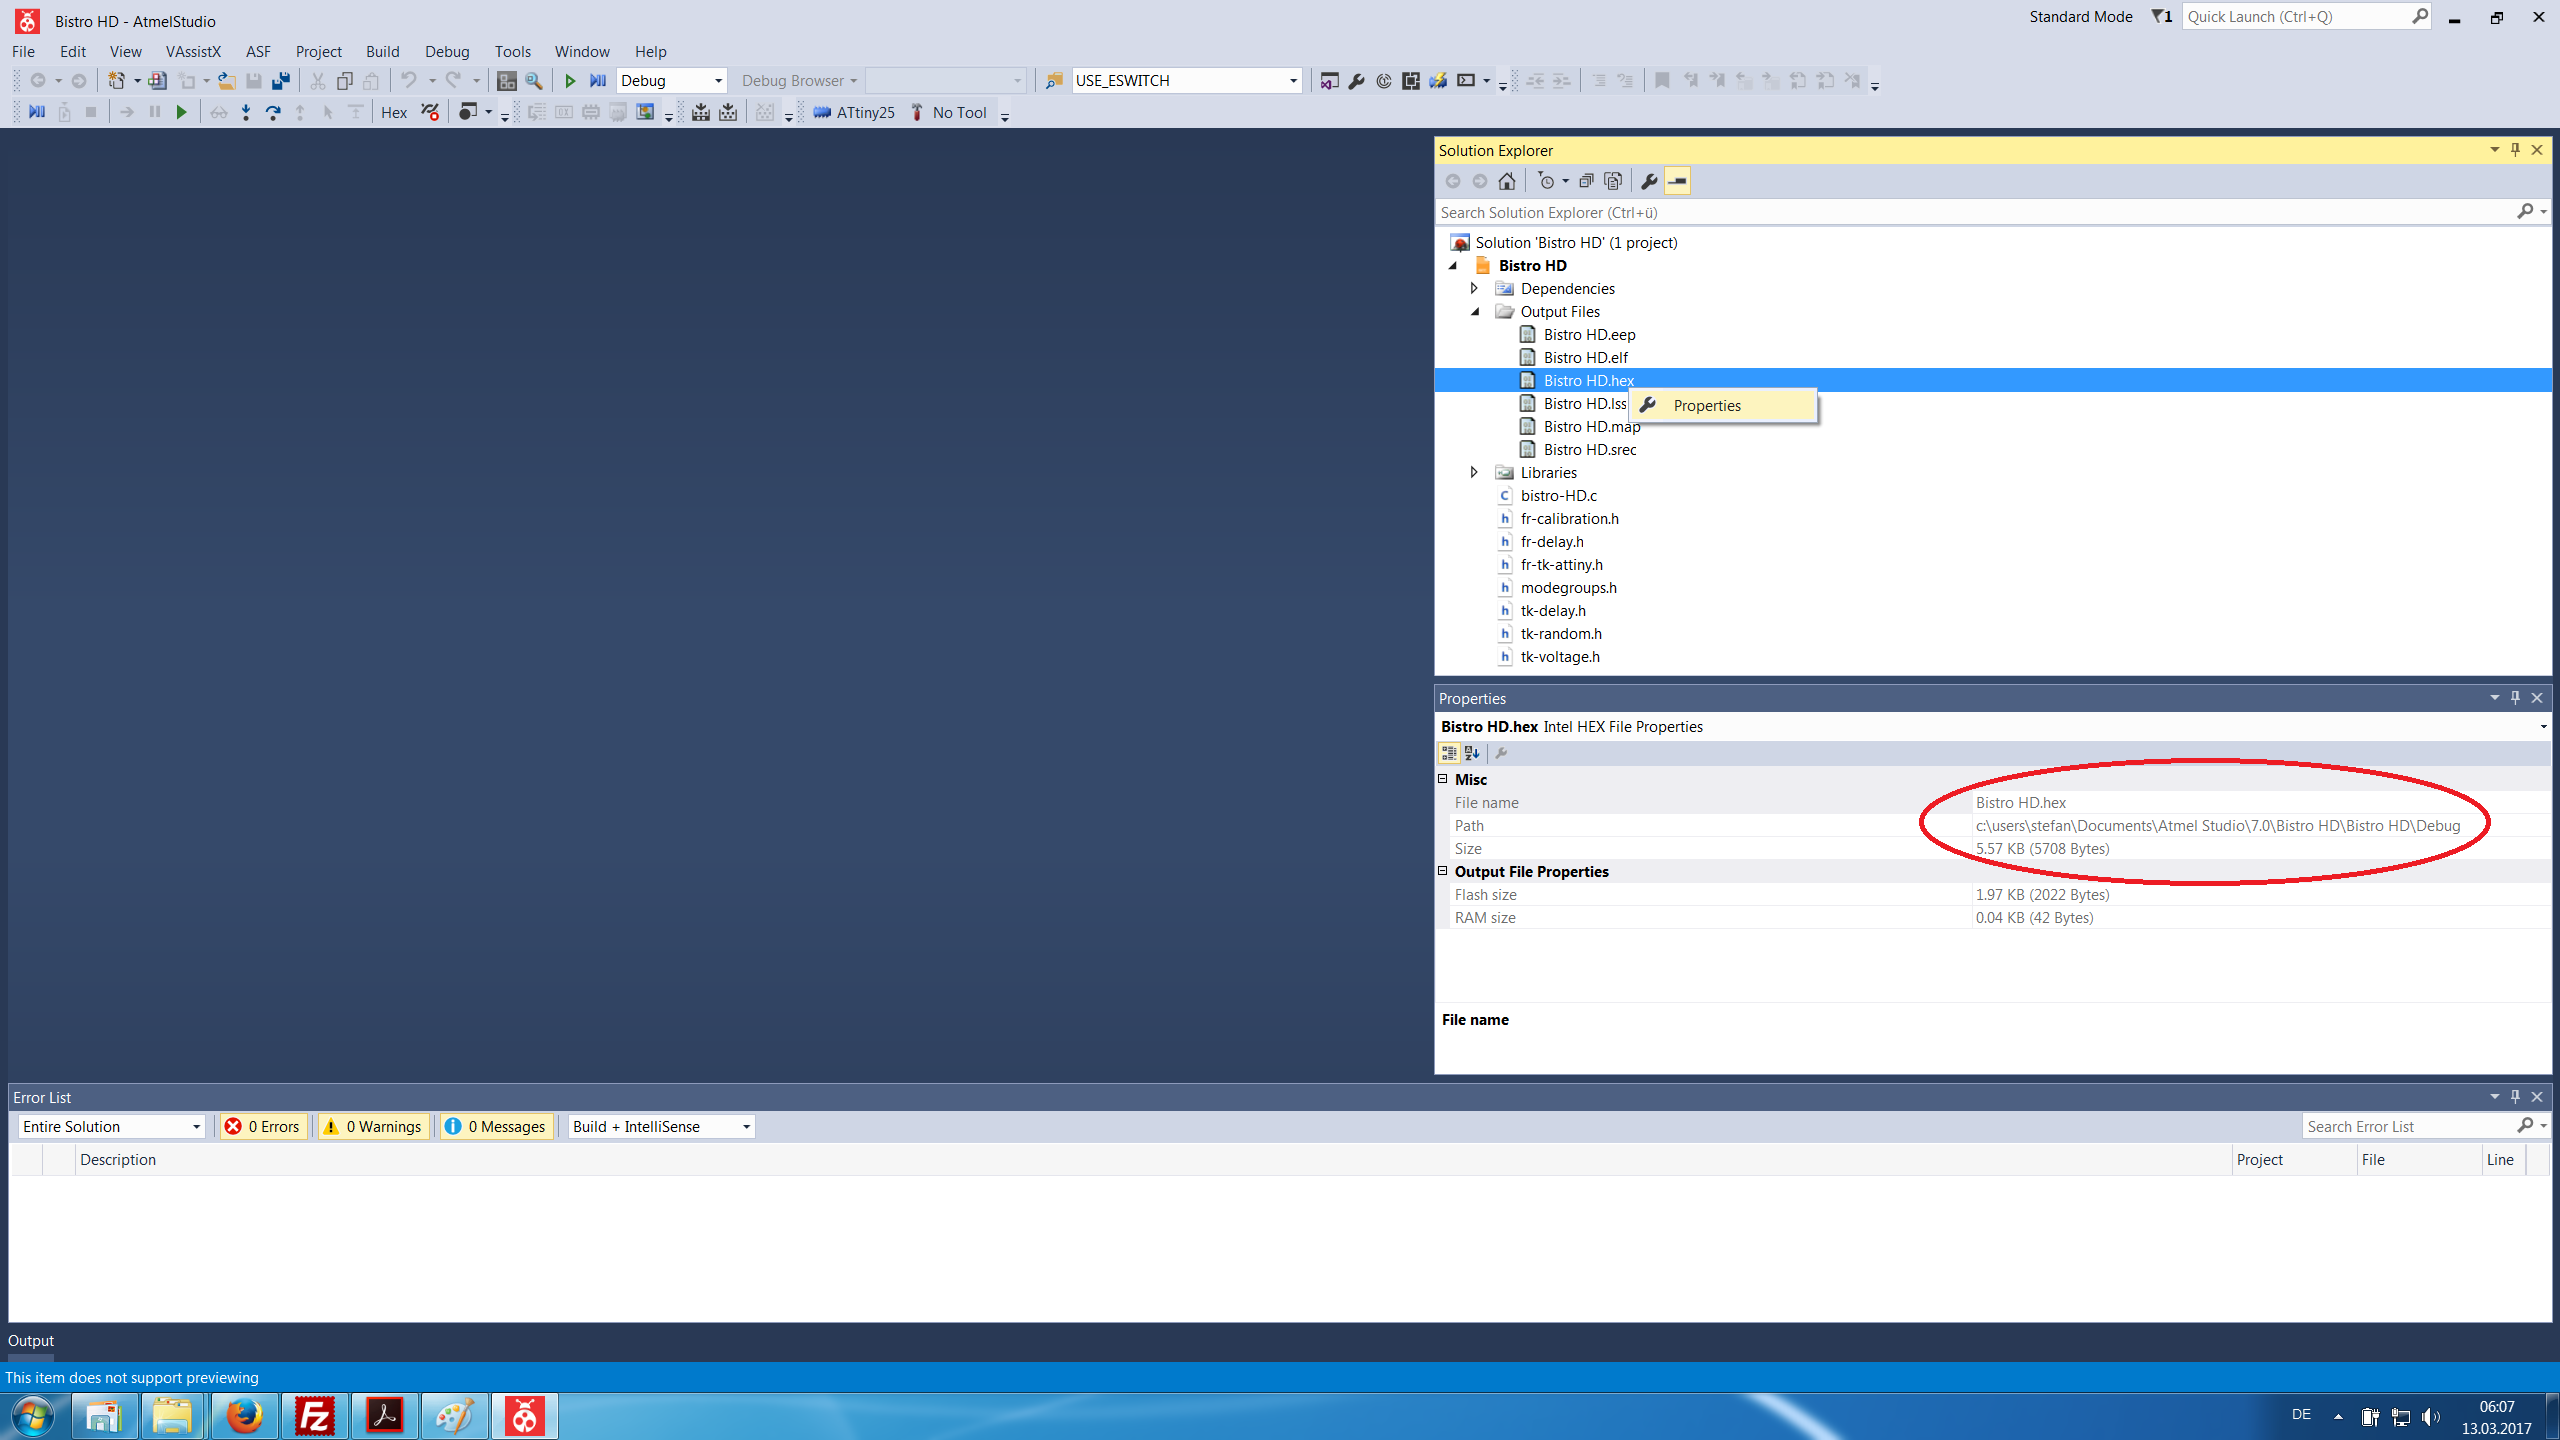Image resolution: width=2560 pixels, height=1440 pixels.
Task: Click the Line column header
Action: pos(2503,1160)
